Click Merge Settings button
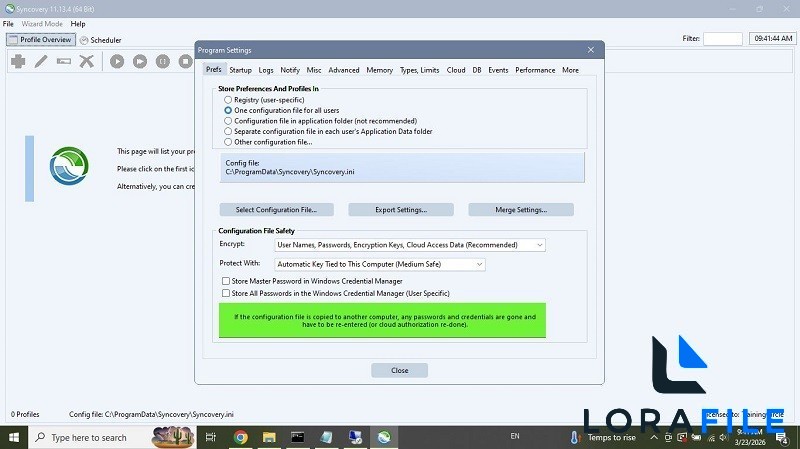 (x=521, y=210)
